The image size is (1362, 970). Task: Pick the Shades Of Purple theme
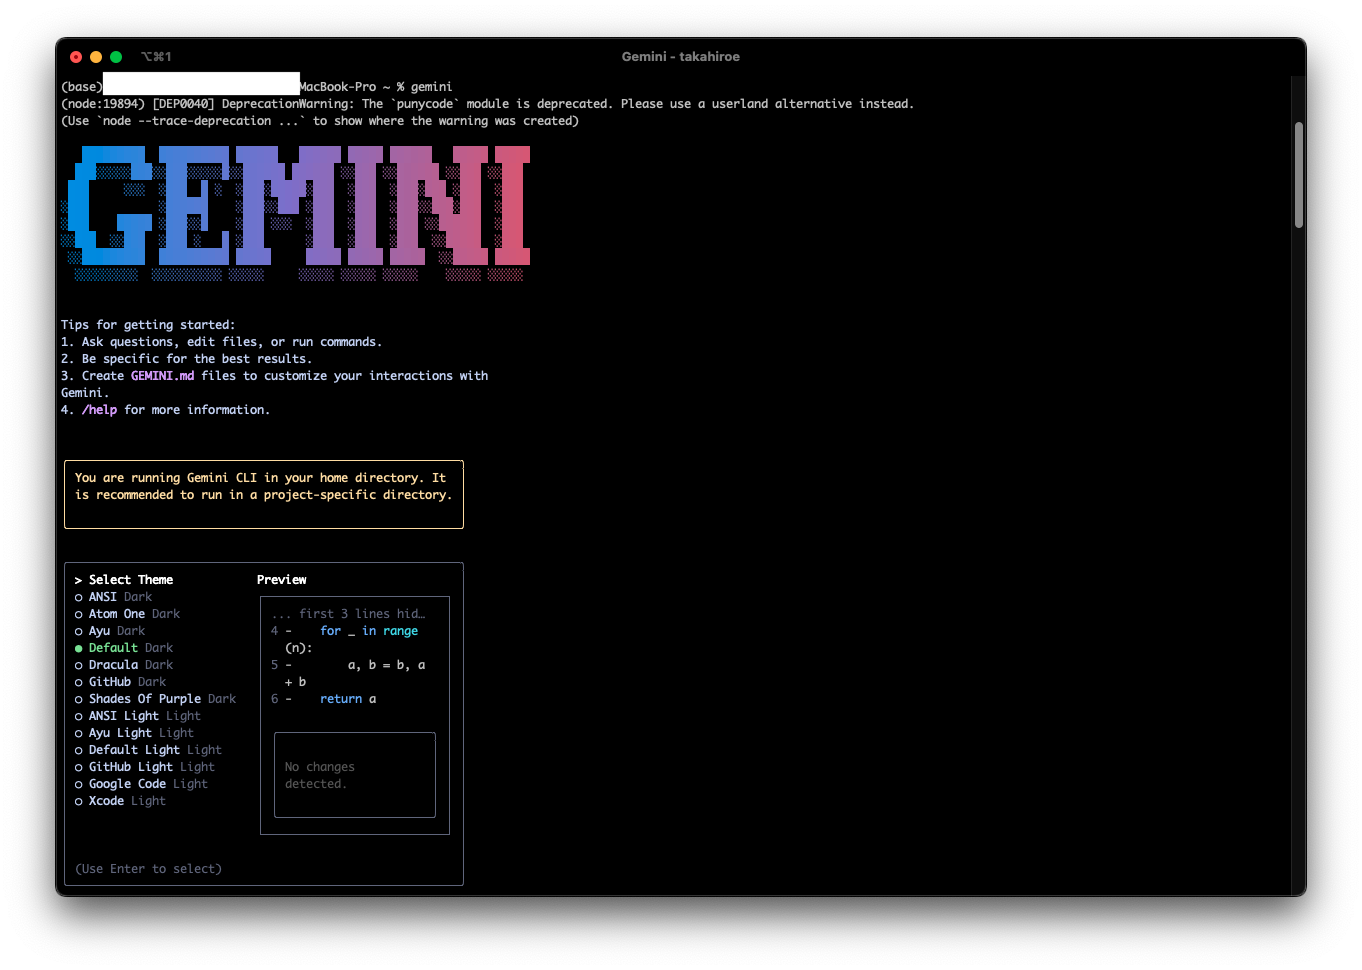point(144,698)
